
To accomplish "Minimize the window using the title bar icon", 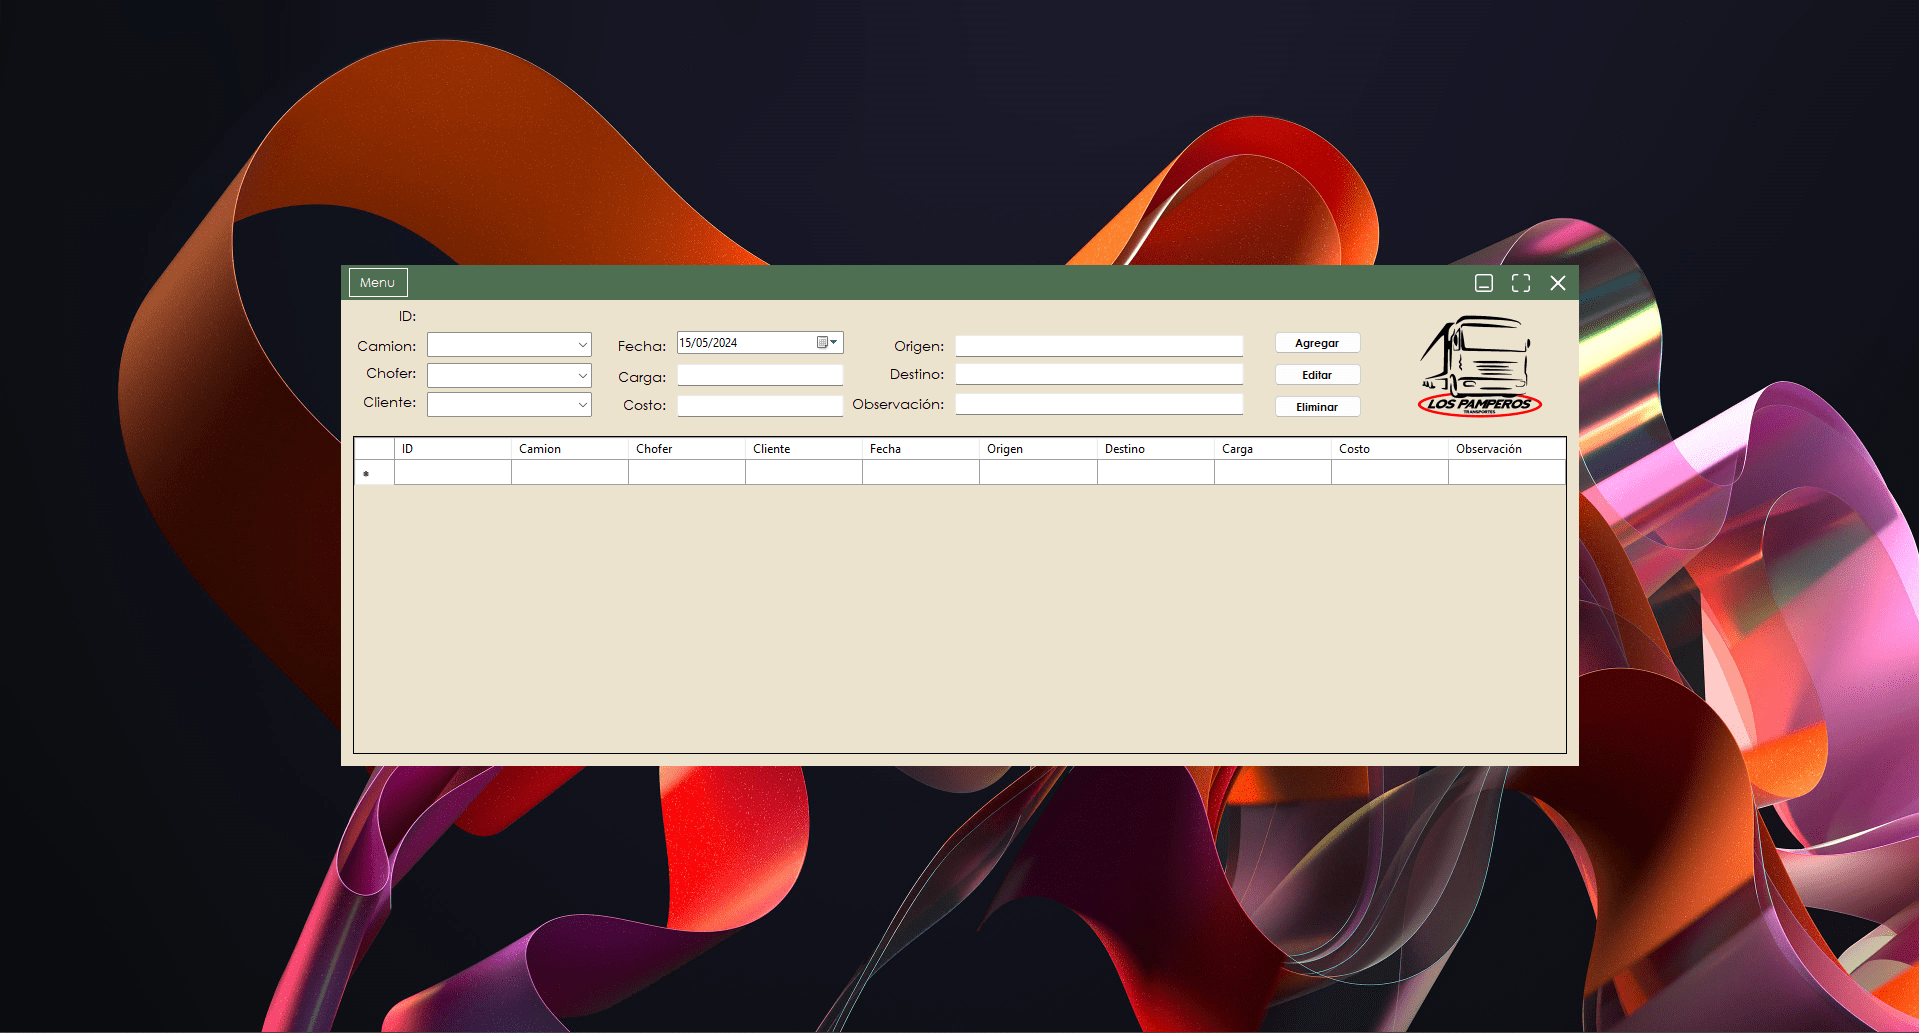I will pyautogui.click(x=1484, y=283).
